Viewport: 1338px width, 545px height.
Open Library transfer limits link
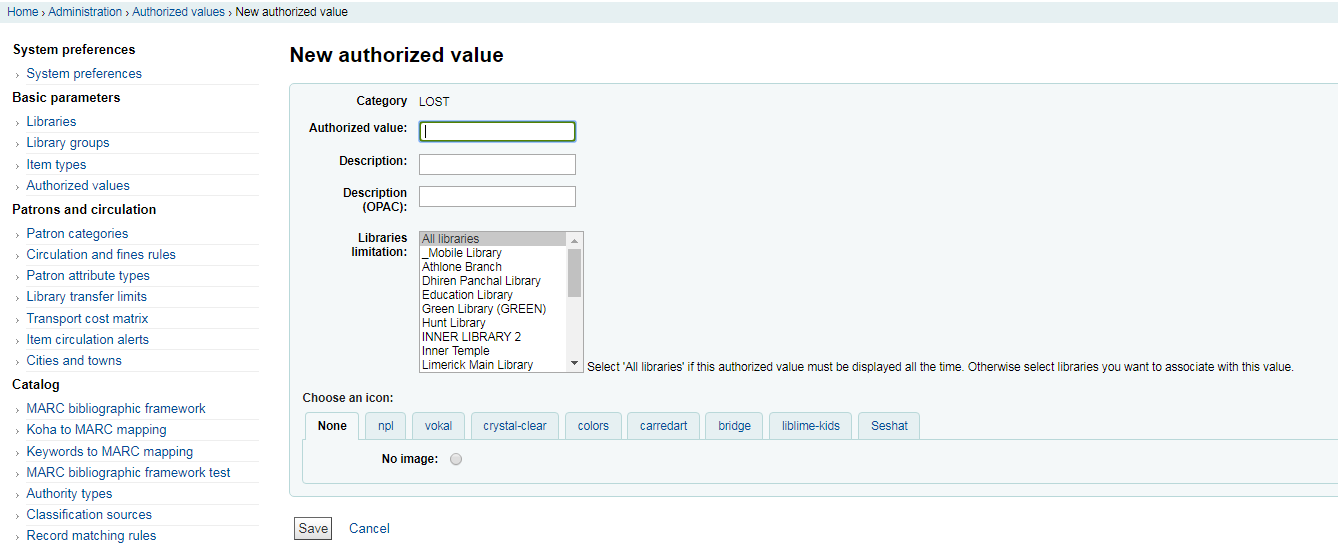[87, 297]
